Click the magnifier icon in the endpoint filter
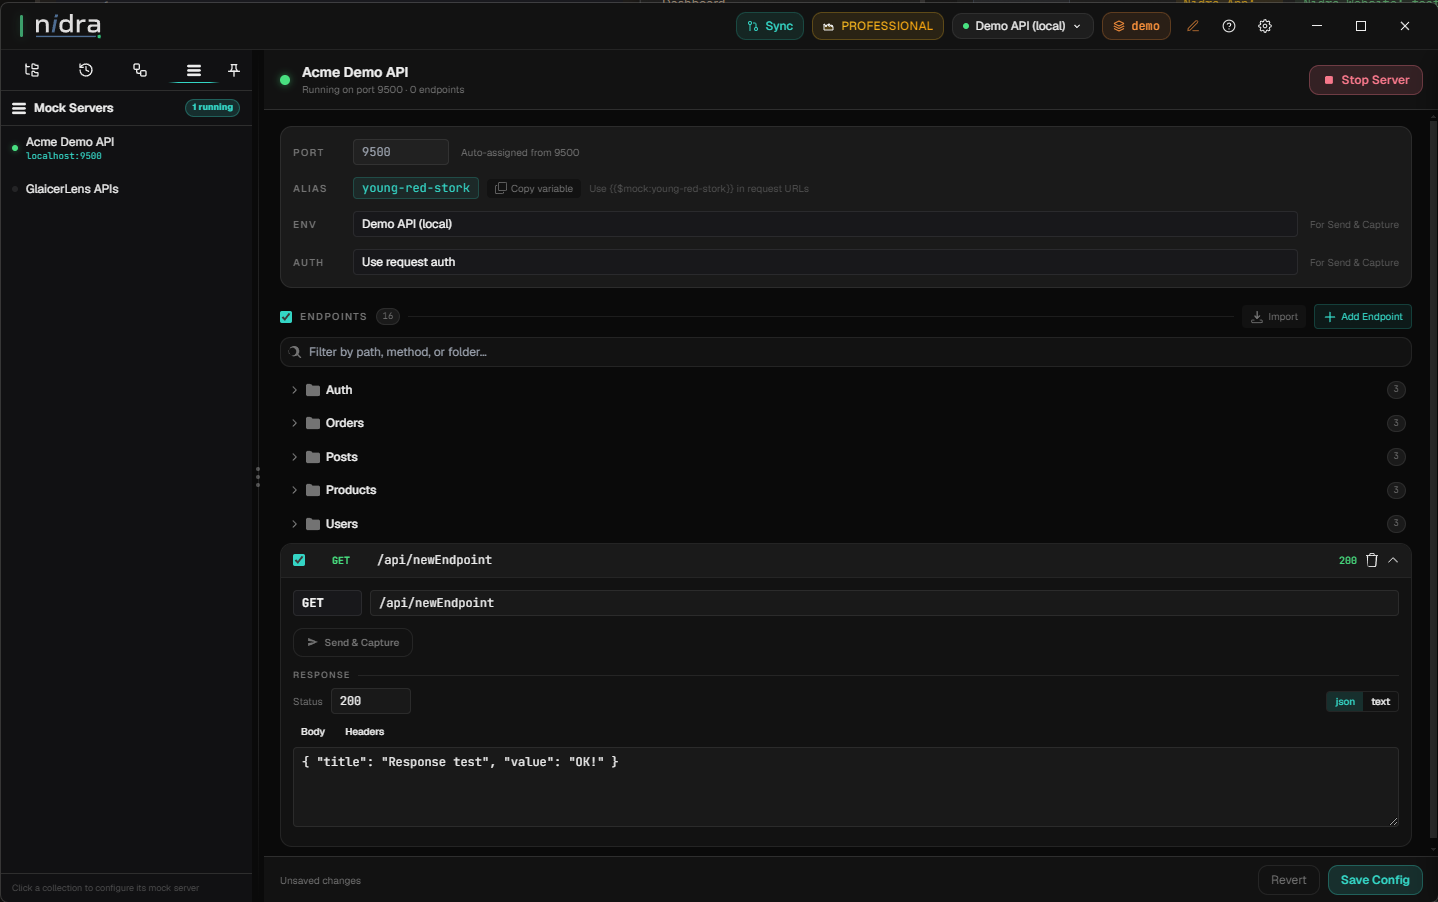 click(295, 352)
